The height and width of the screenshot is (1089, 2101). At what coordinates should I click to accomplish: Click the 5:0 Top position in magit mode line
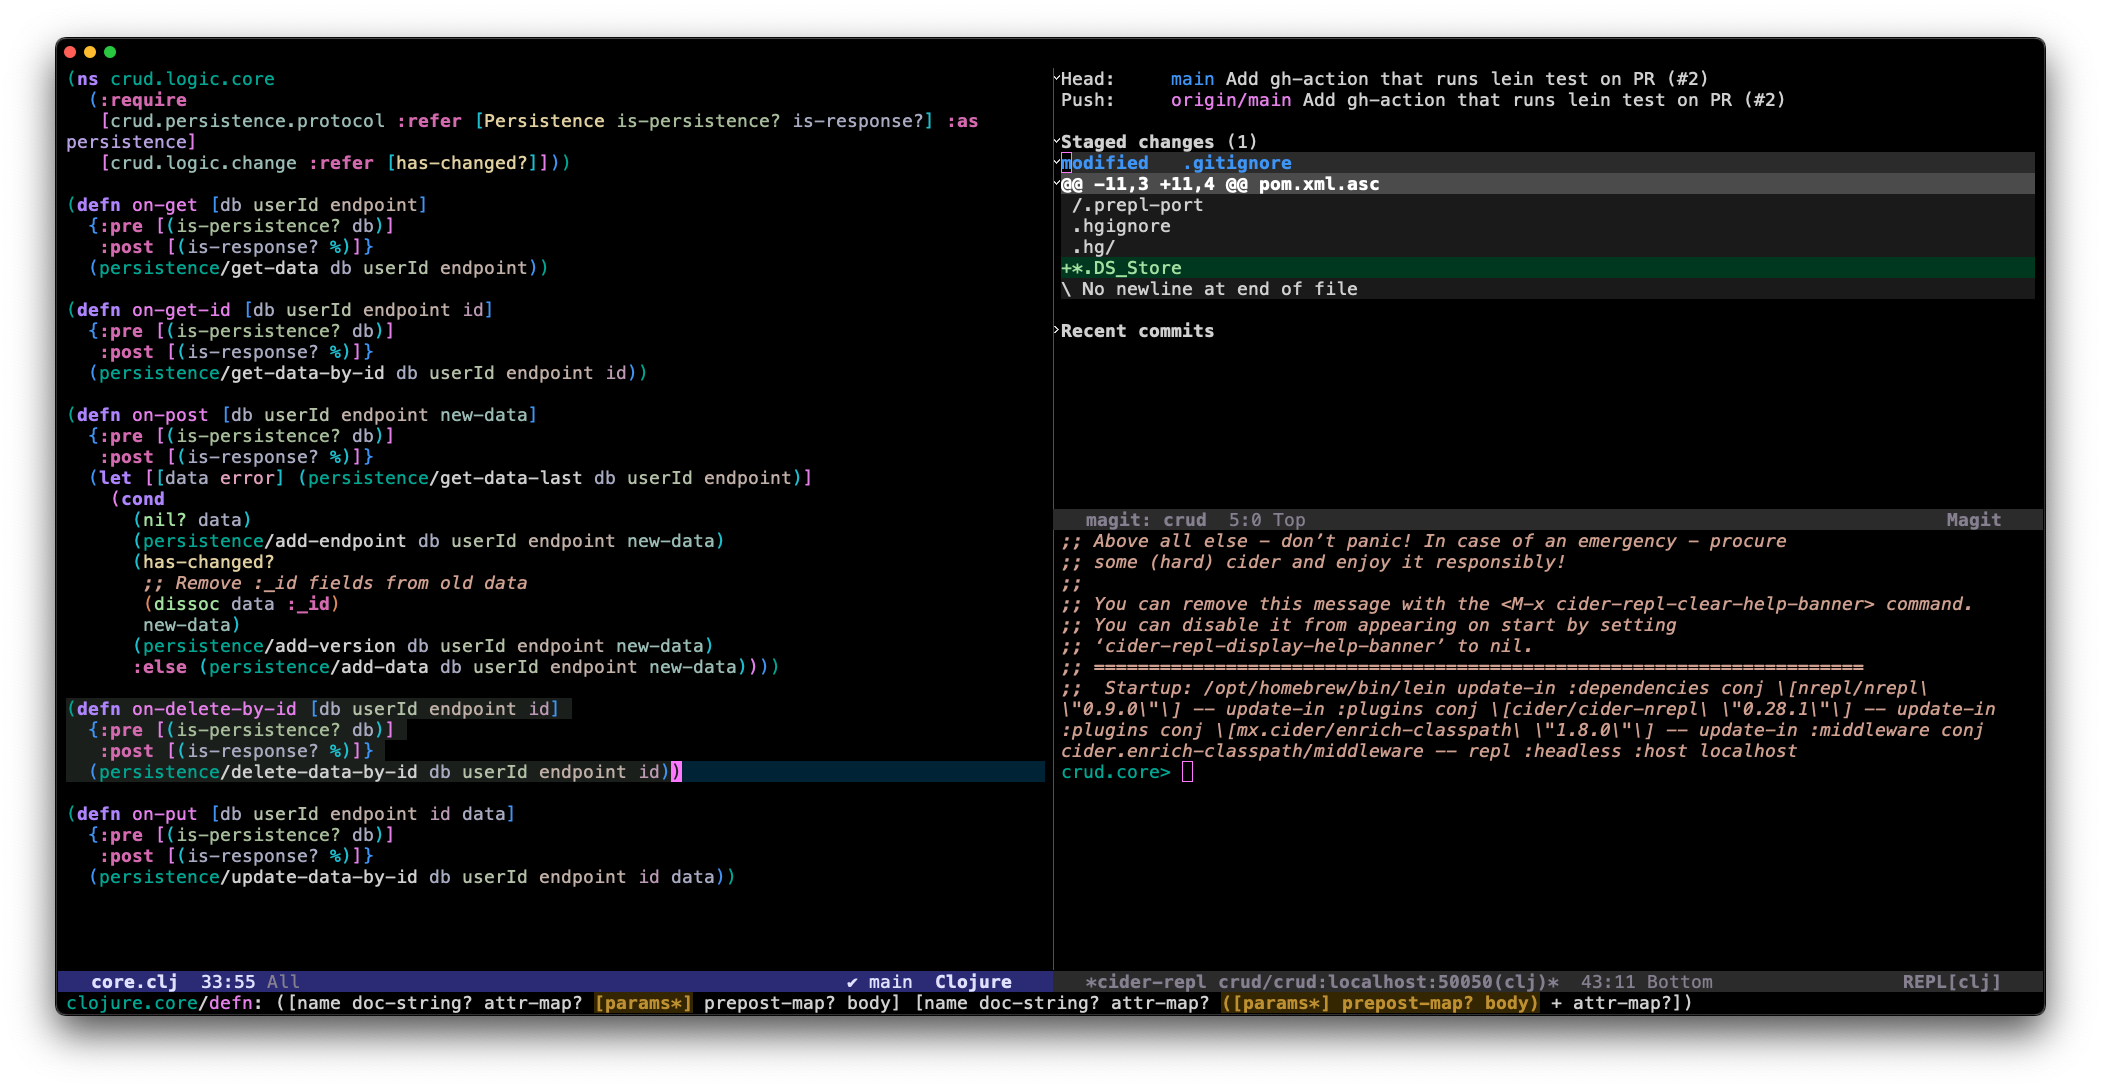pyautogui.click(x=1267, y=519)
